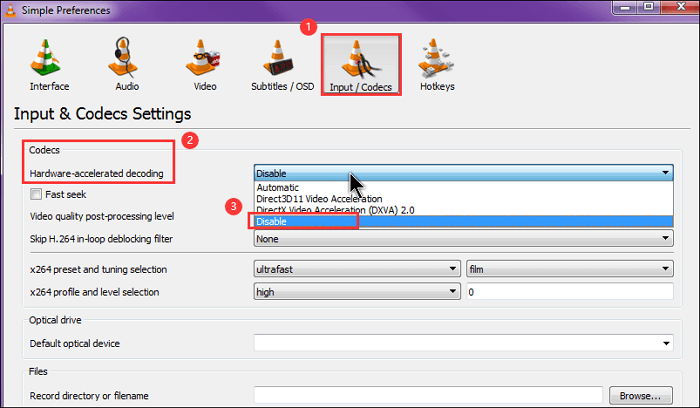This screenshot has width=700, height=408.
Task: Open the x264 preset ultrafast dropdown
Action: pyautogui.click(x=357, y=269)
